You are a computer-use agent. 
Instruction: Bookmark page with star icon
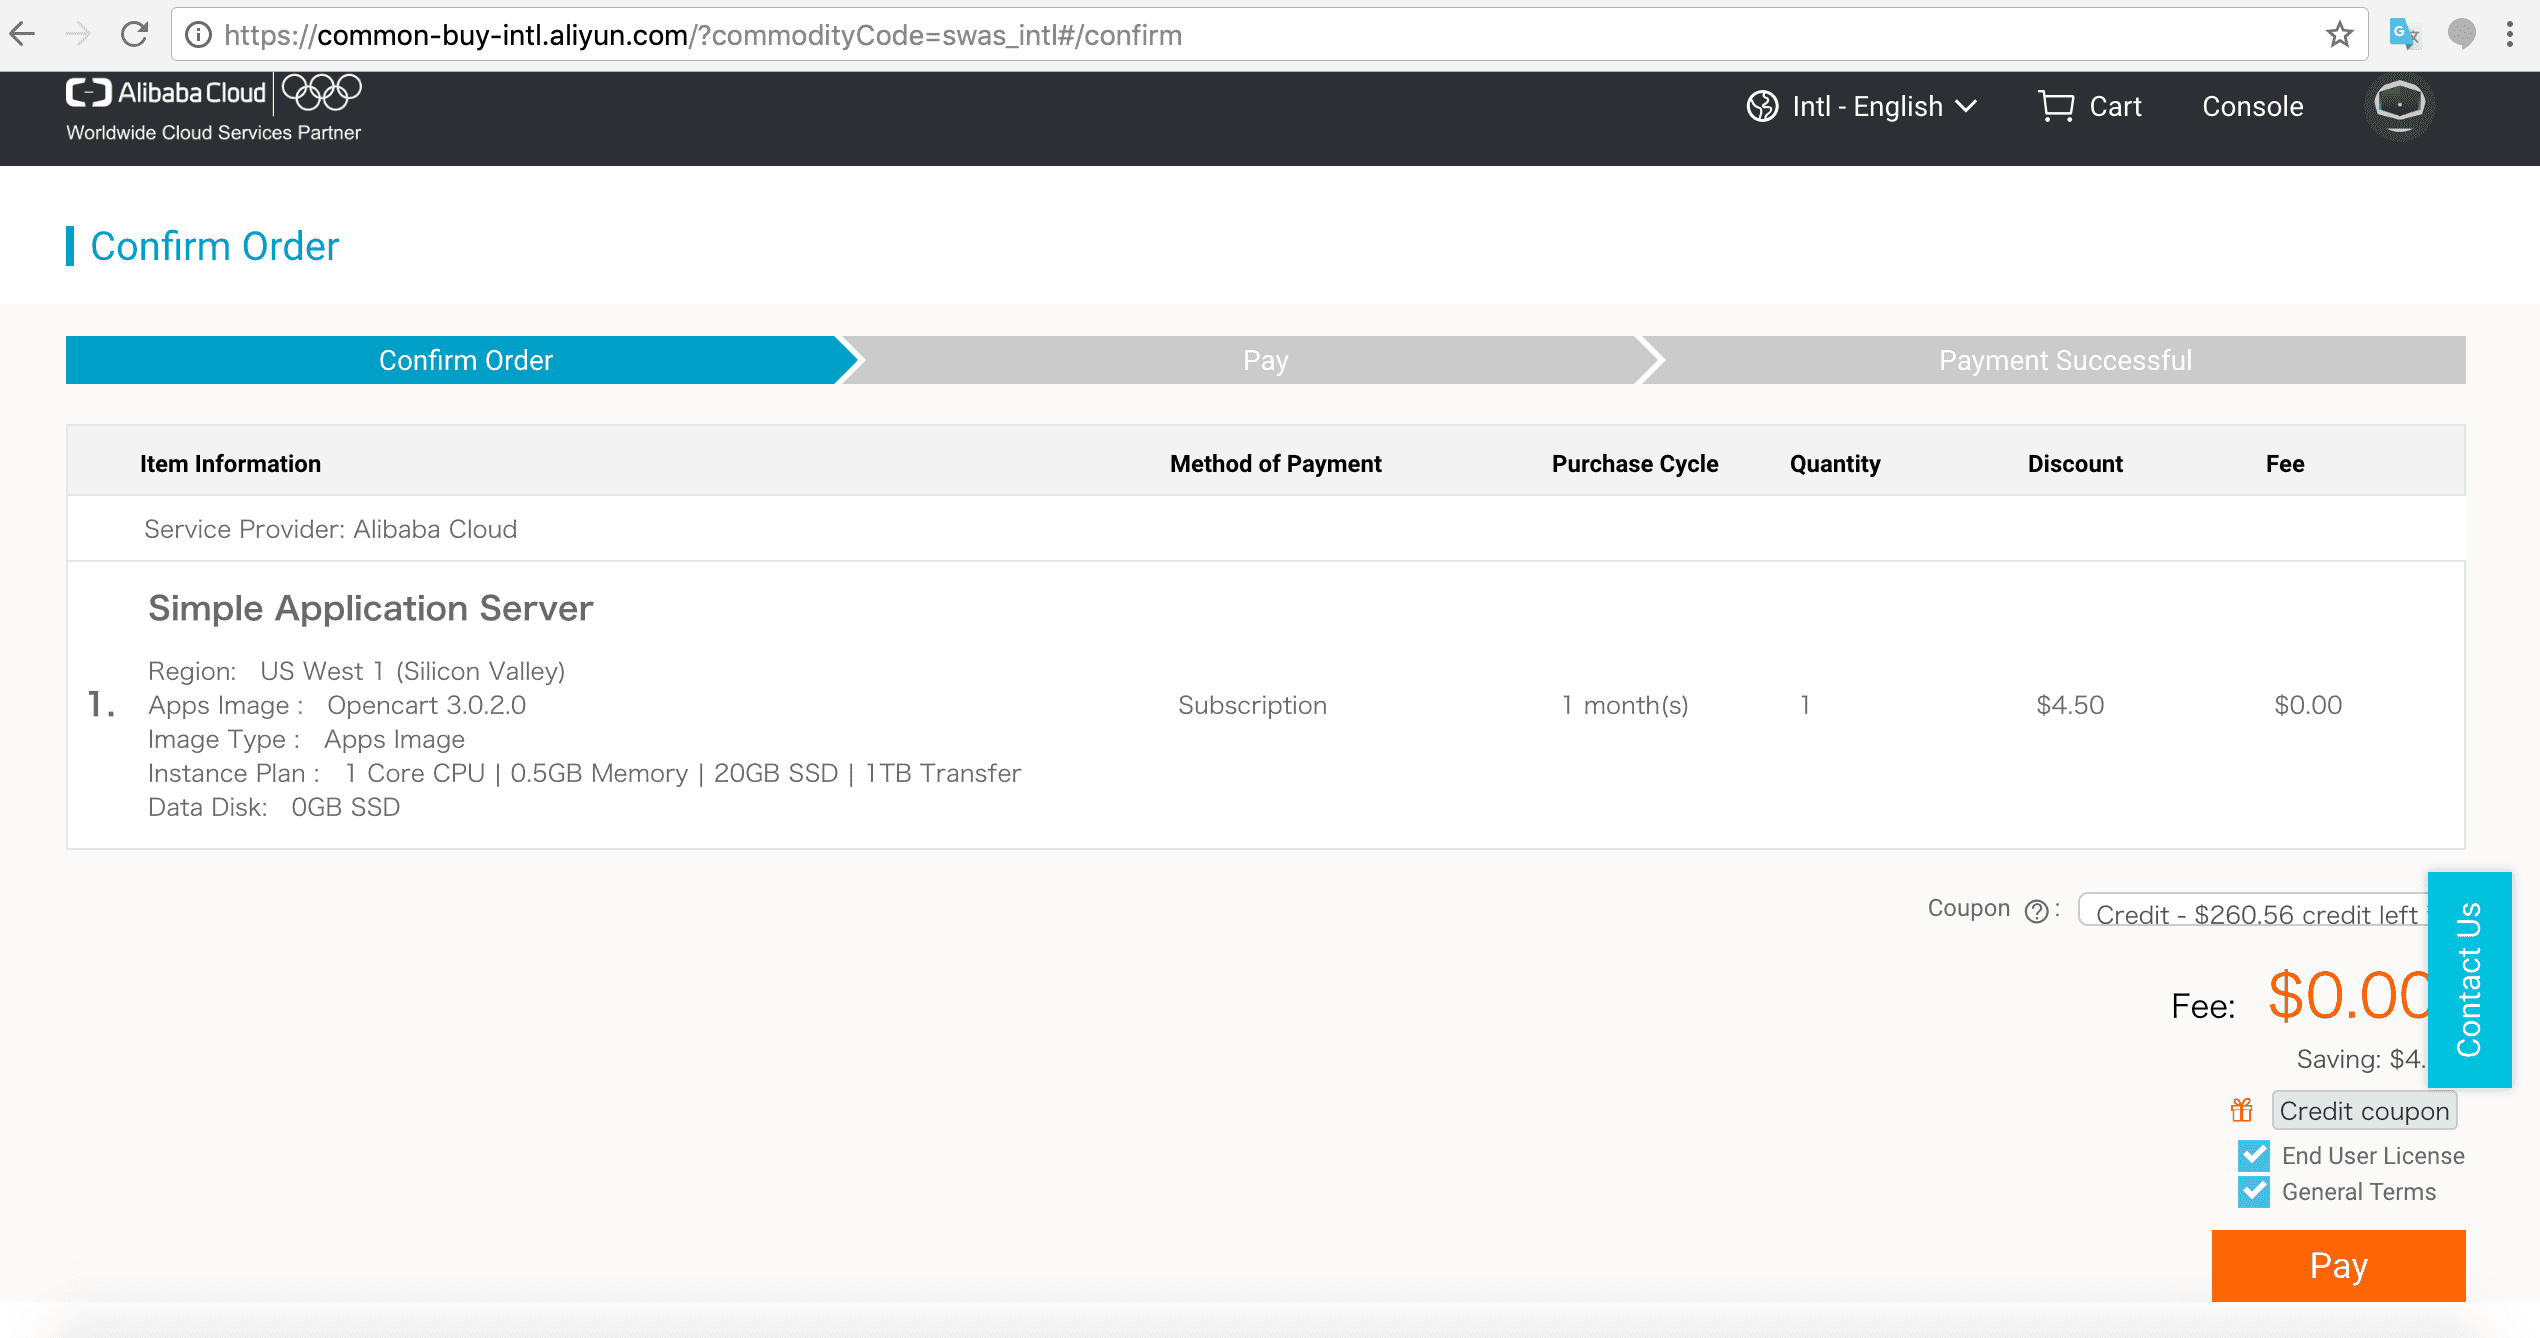point(2339,35)
